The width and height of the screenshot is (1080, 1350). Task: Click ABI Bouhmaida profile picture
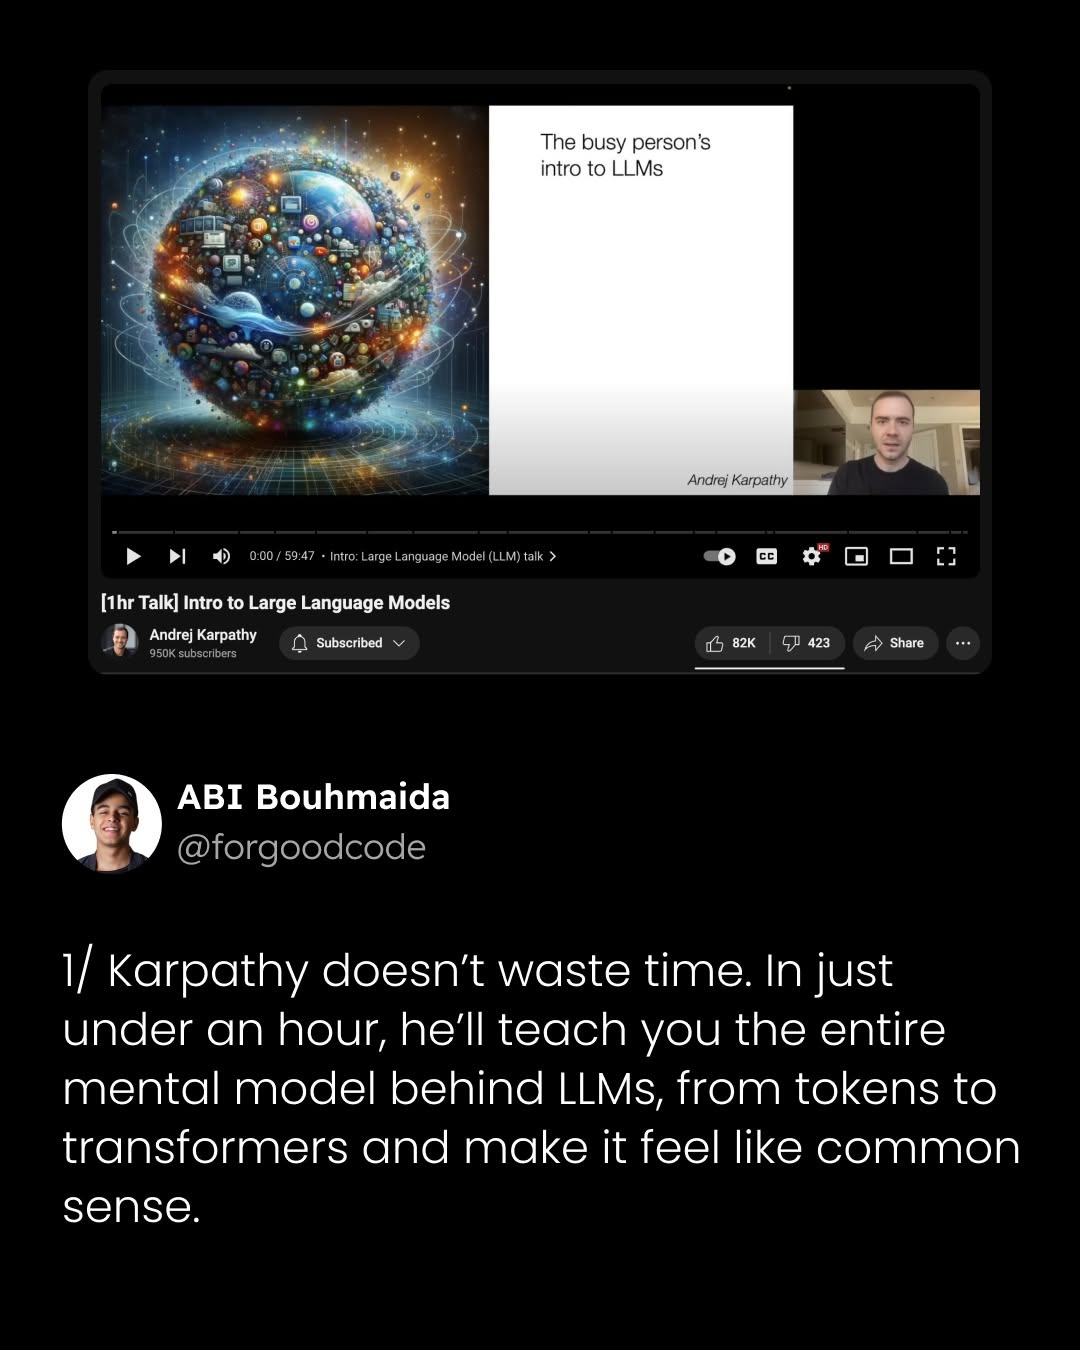tap(112, 823)
